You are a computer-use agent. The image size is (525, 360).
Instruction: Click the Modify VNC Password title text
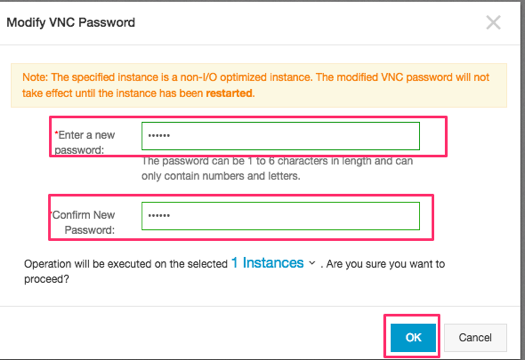[71, 23]
